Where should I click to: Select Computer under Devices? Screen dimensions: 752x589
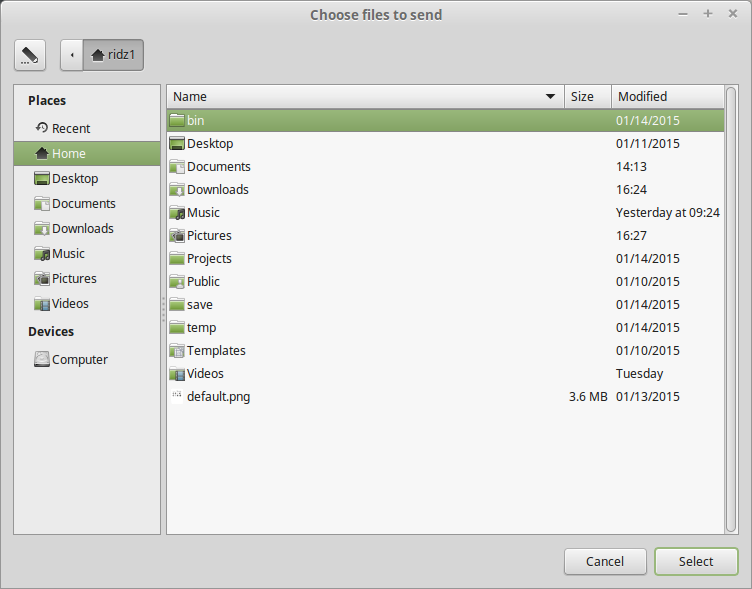[87, 359]
